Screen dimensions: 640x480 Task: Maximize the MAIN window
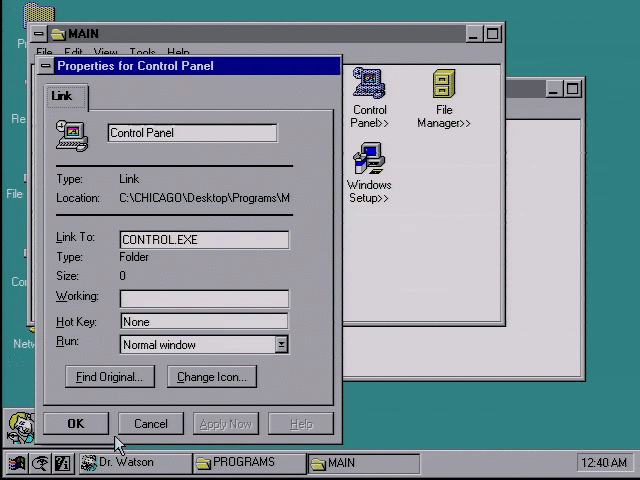[x=492, y=33]
